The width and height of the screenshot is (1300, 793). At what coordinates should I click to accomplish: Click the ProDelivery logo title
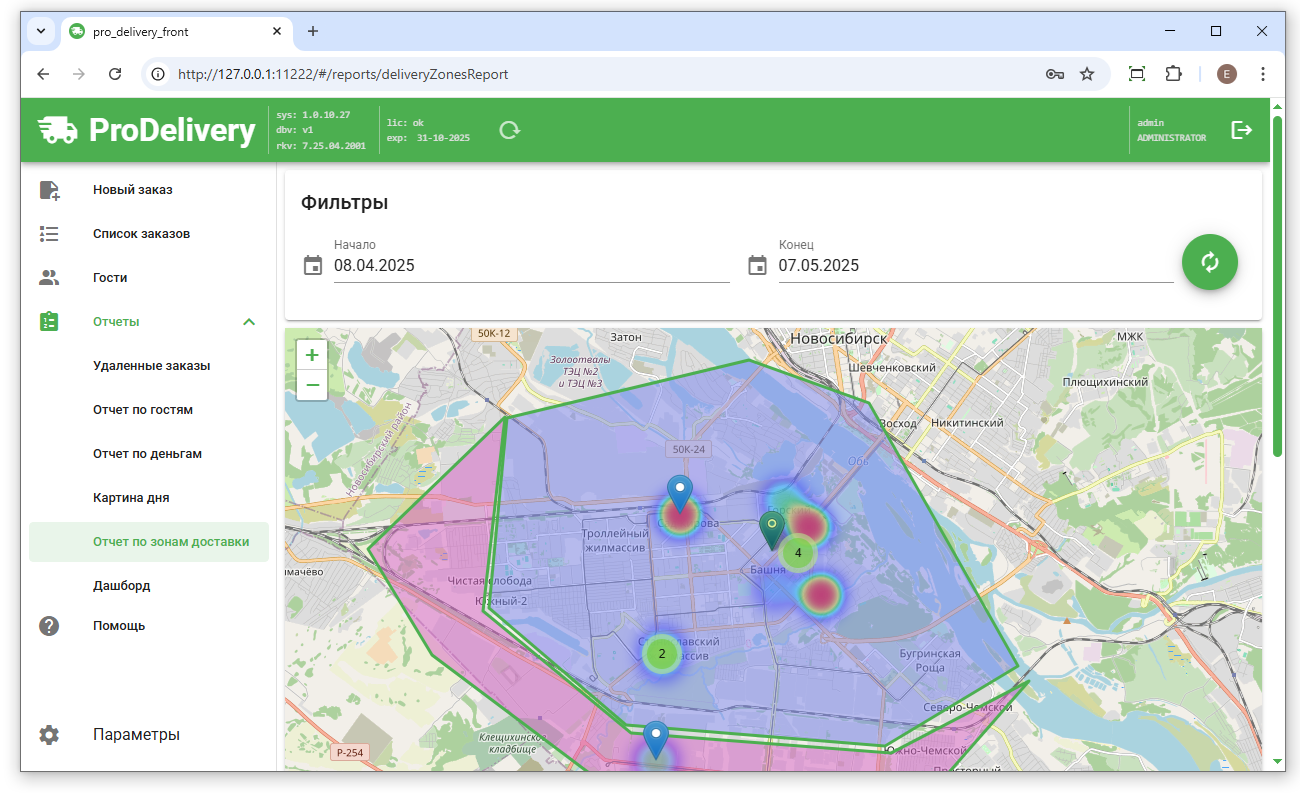pos(171,130)
